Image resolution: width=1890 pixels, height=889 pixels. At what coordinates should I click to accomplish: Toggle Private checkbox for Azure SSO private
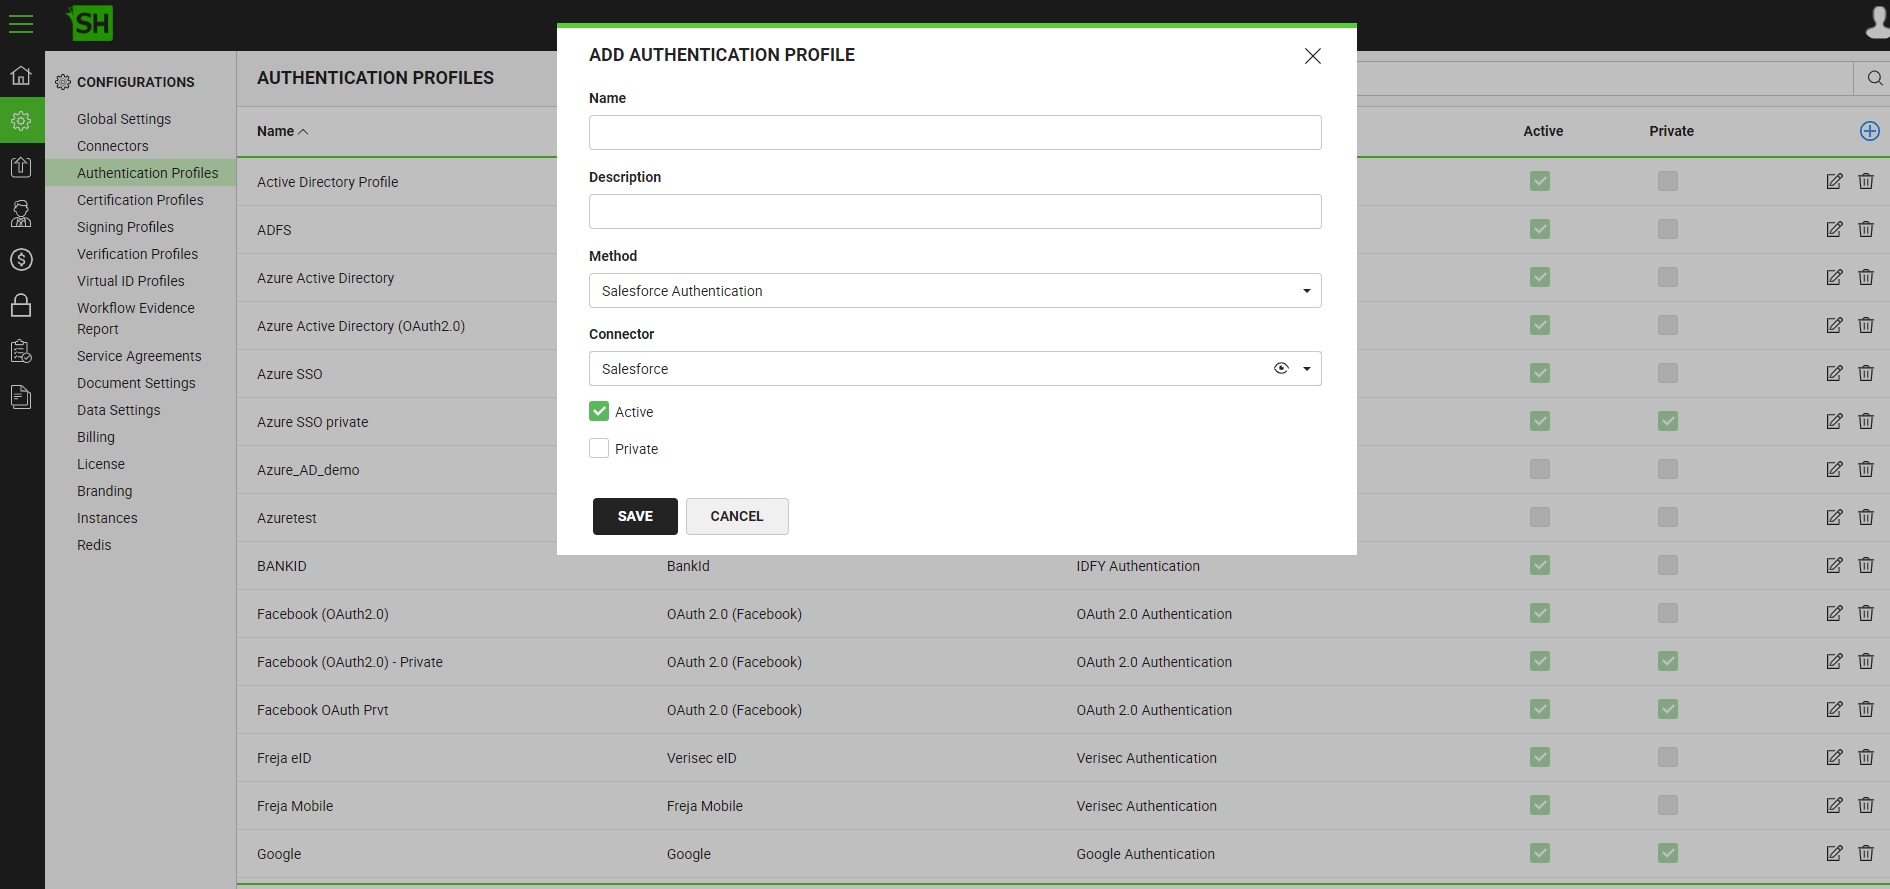[x=1668, y=421]
